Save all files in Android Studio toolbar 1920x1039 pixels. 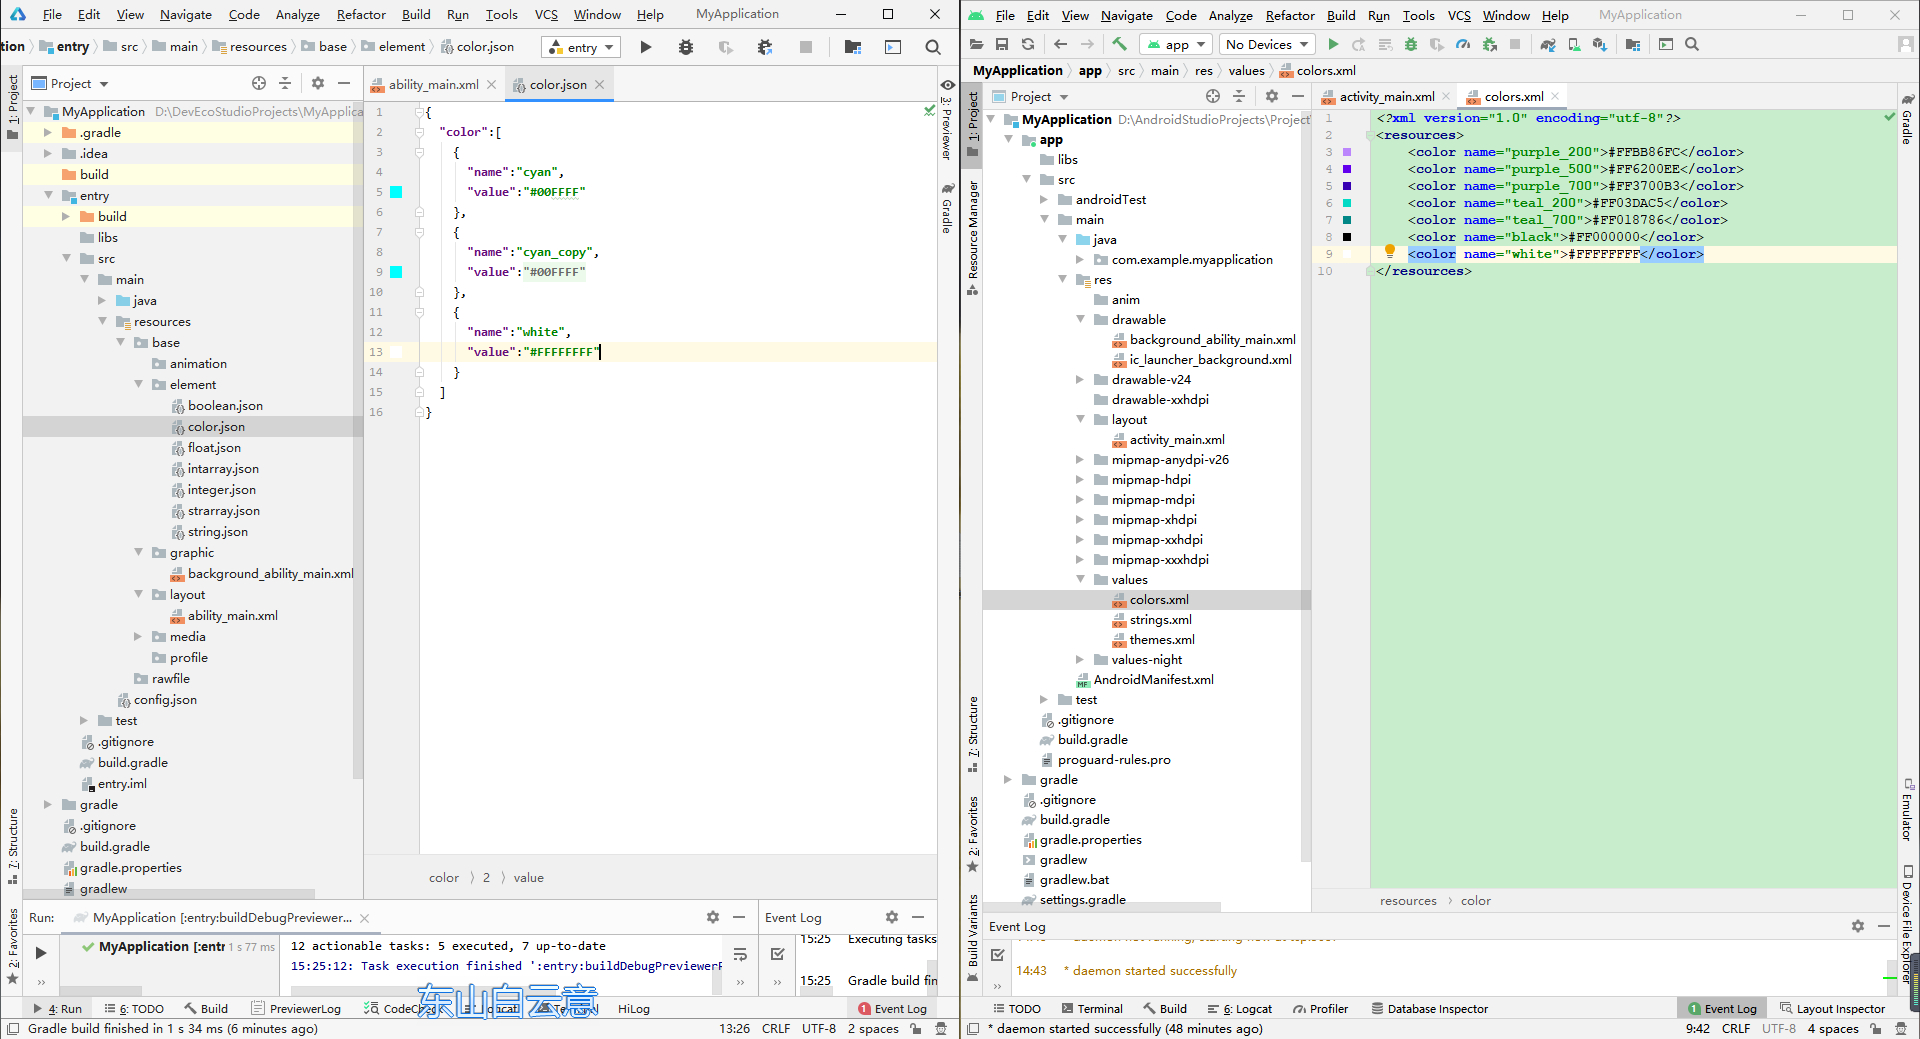tap(1002, 44)
